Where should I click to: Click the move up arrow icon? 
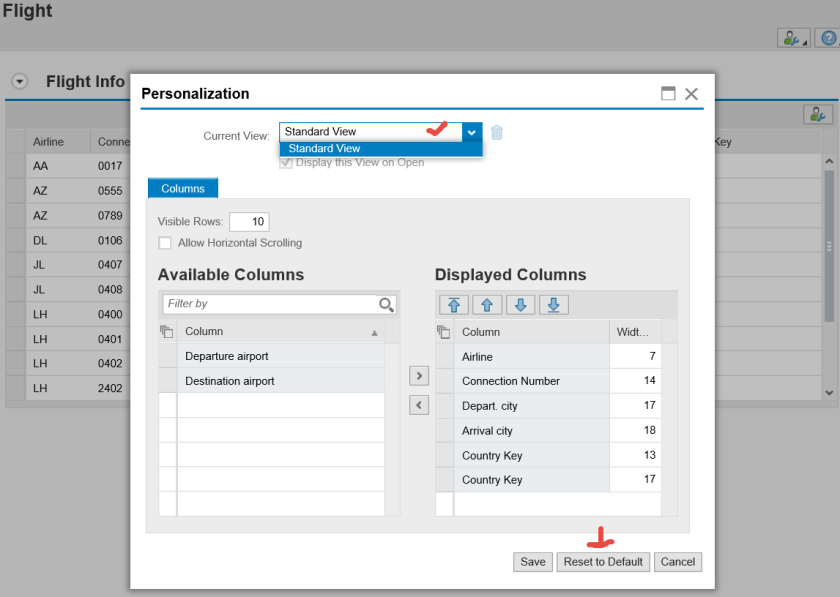[x=487, y=305]
